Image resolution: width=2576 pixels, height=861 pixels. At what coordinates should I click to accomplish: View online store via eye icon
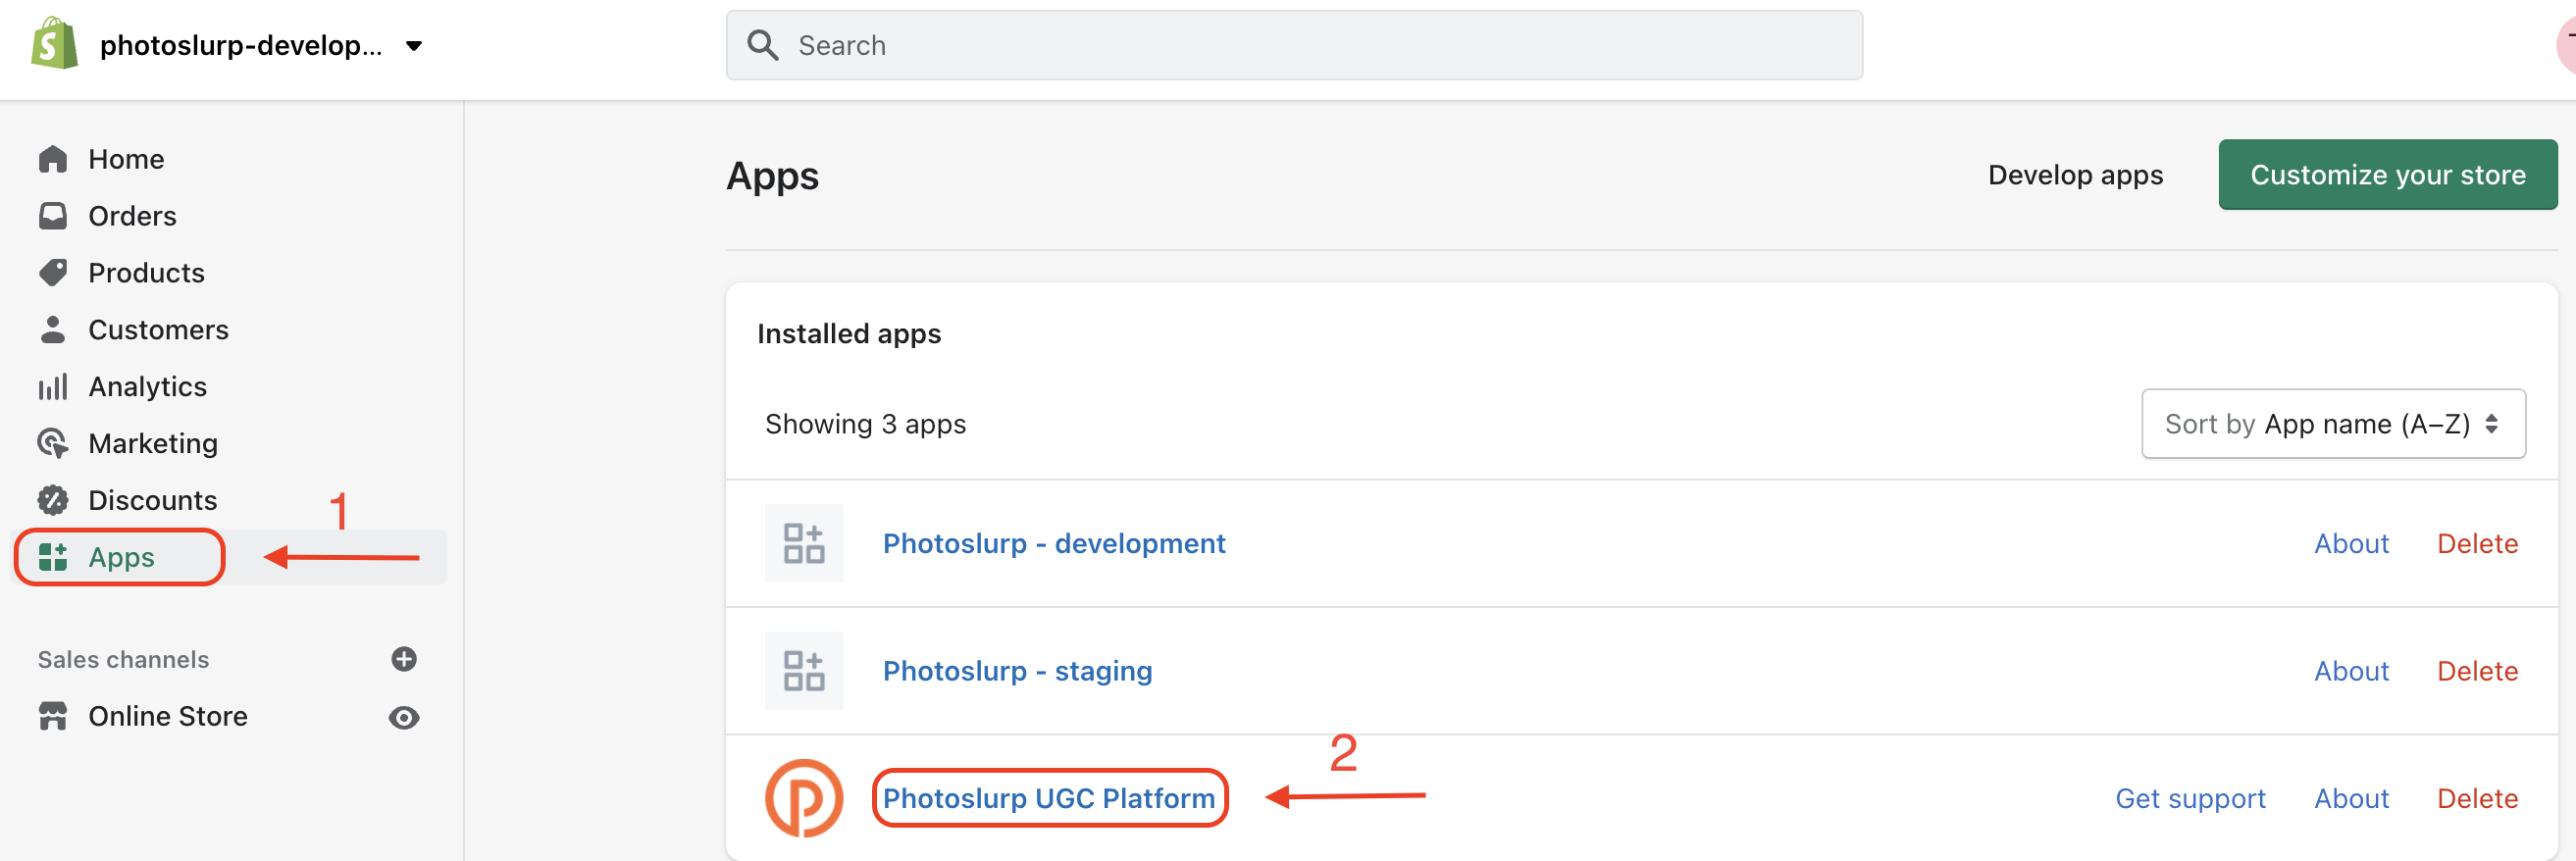pos(404,718)
